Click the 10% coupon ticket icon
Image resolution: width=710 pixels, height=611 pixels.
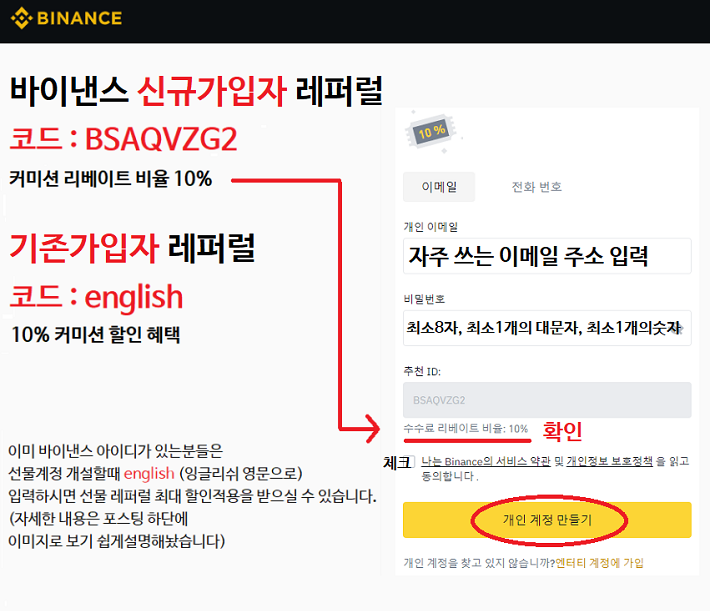(432, 132)
